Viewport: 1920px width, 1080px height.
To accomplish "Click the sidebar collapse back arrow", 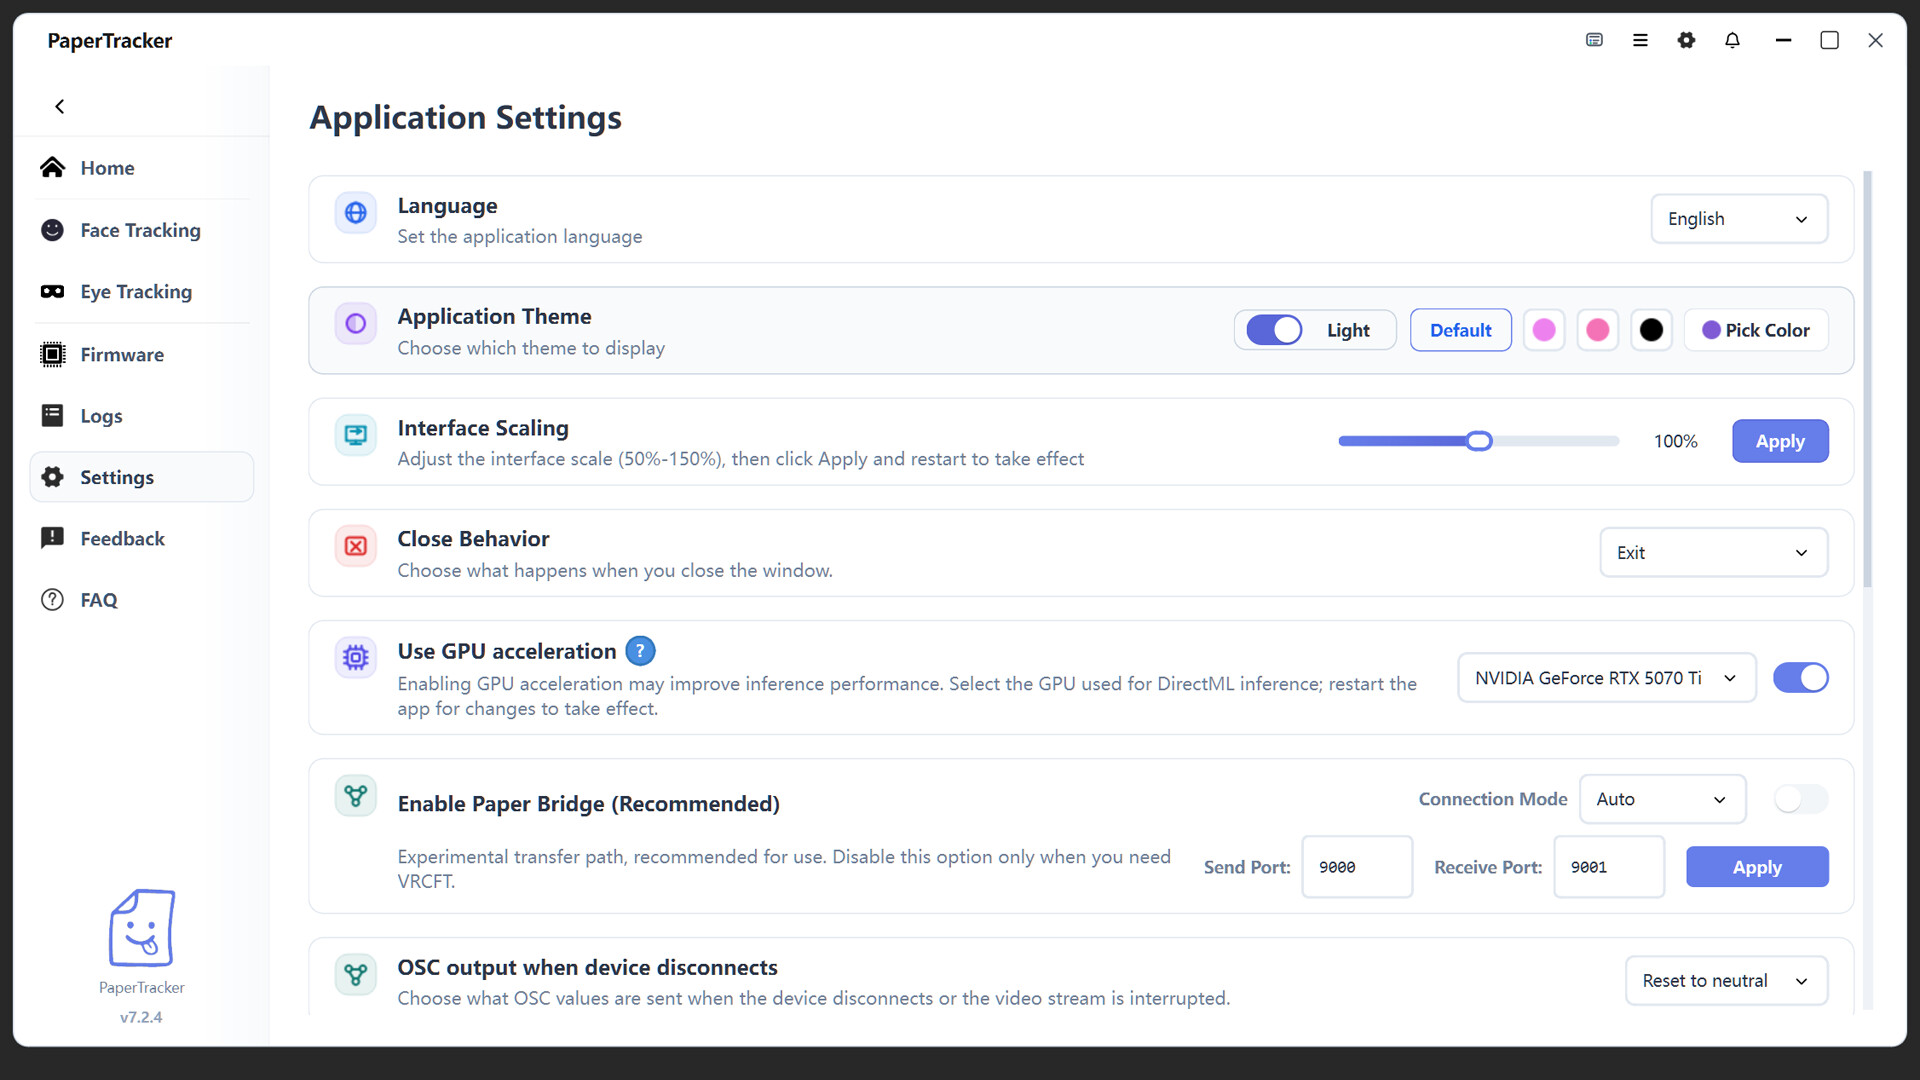I will tap(60, 106).
